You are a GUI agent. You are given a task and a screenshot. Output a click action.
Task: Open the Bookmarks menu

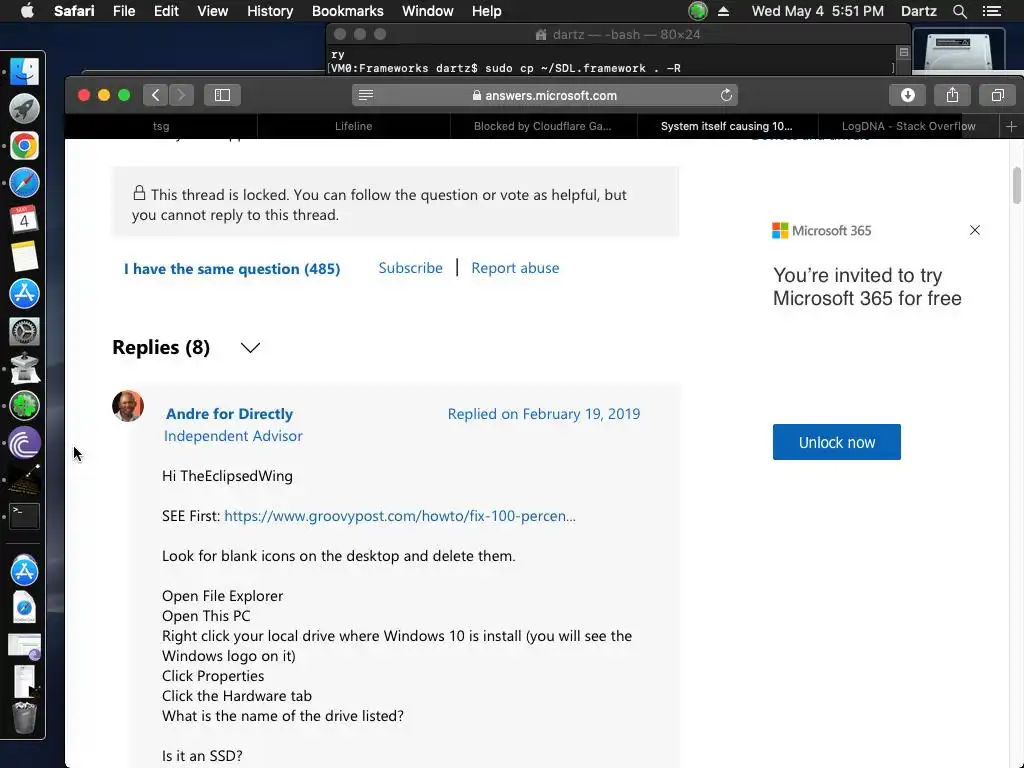pos(347,11)
